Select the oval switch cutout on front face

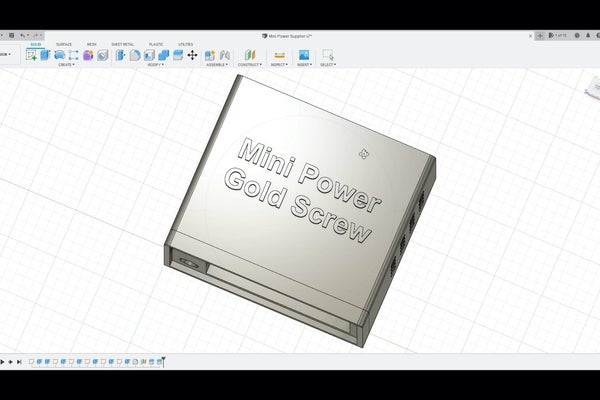[189, 262]
